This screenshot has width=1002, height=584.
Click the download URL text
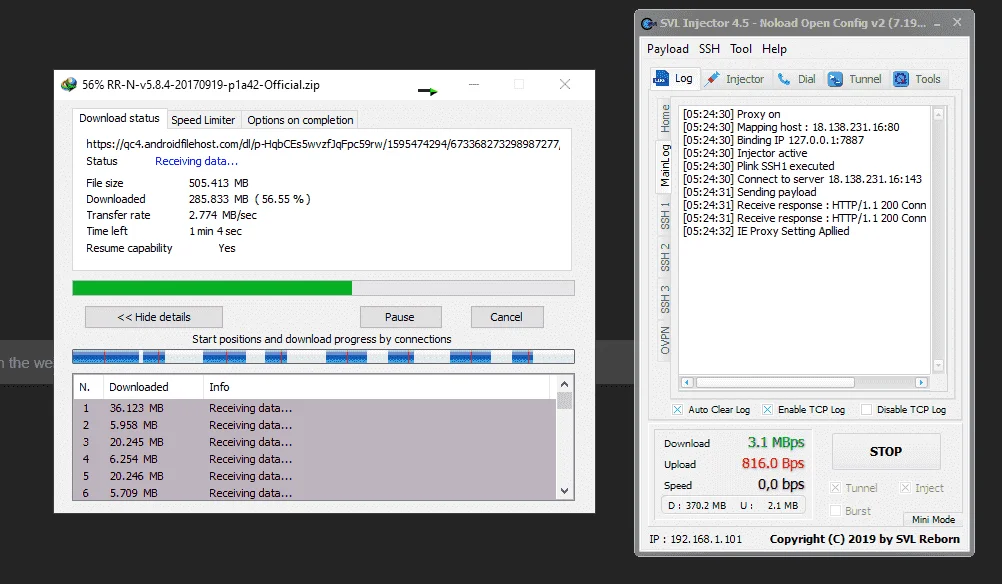click(x=323, y=144)
